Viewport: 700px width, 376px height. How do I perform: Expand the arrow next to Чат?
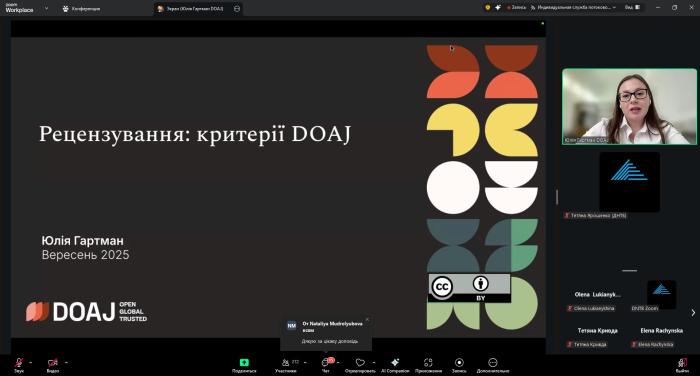click(338, 362)
